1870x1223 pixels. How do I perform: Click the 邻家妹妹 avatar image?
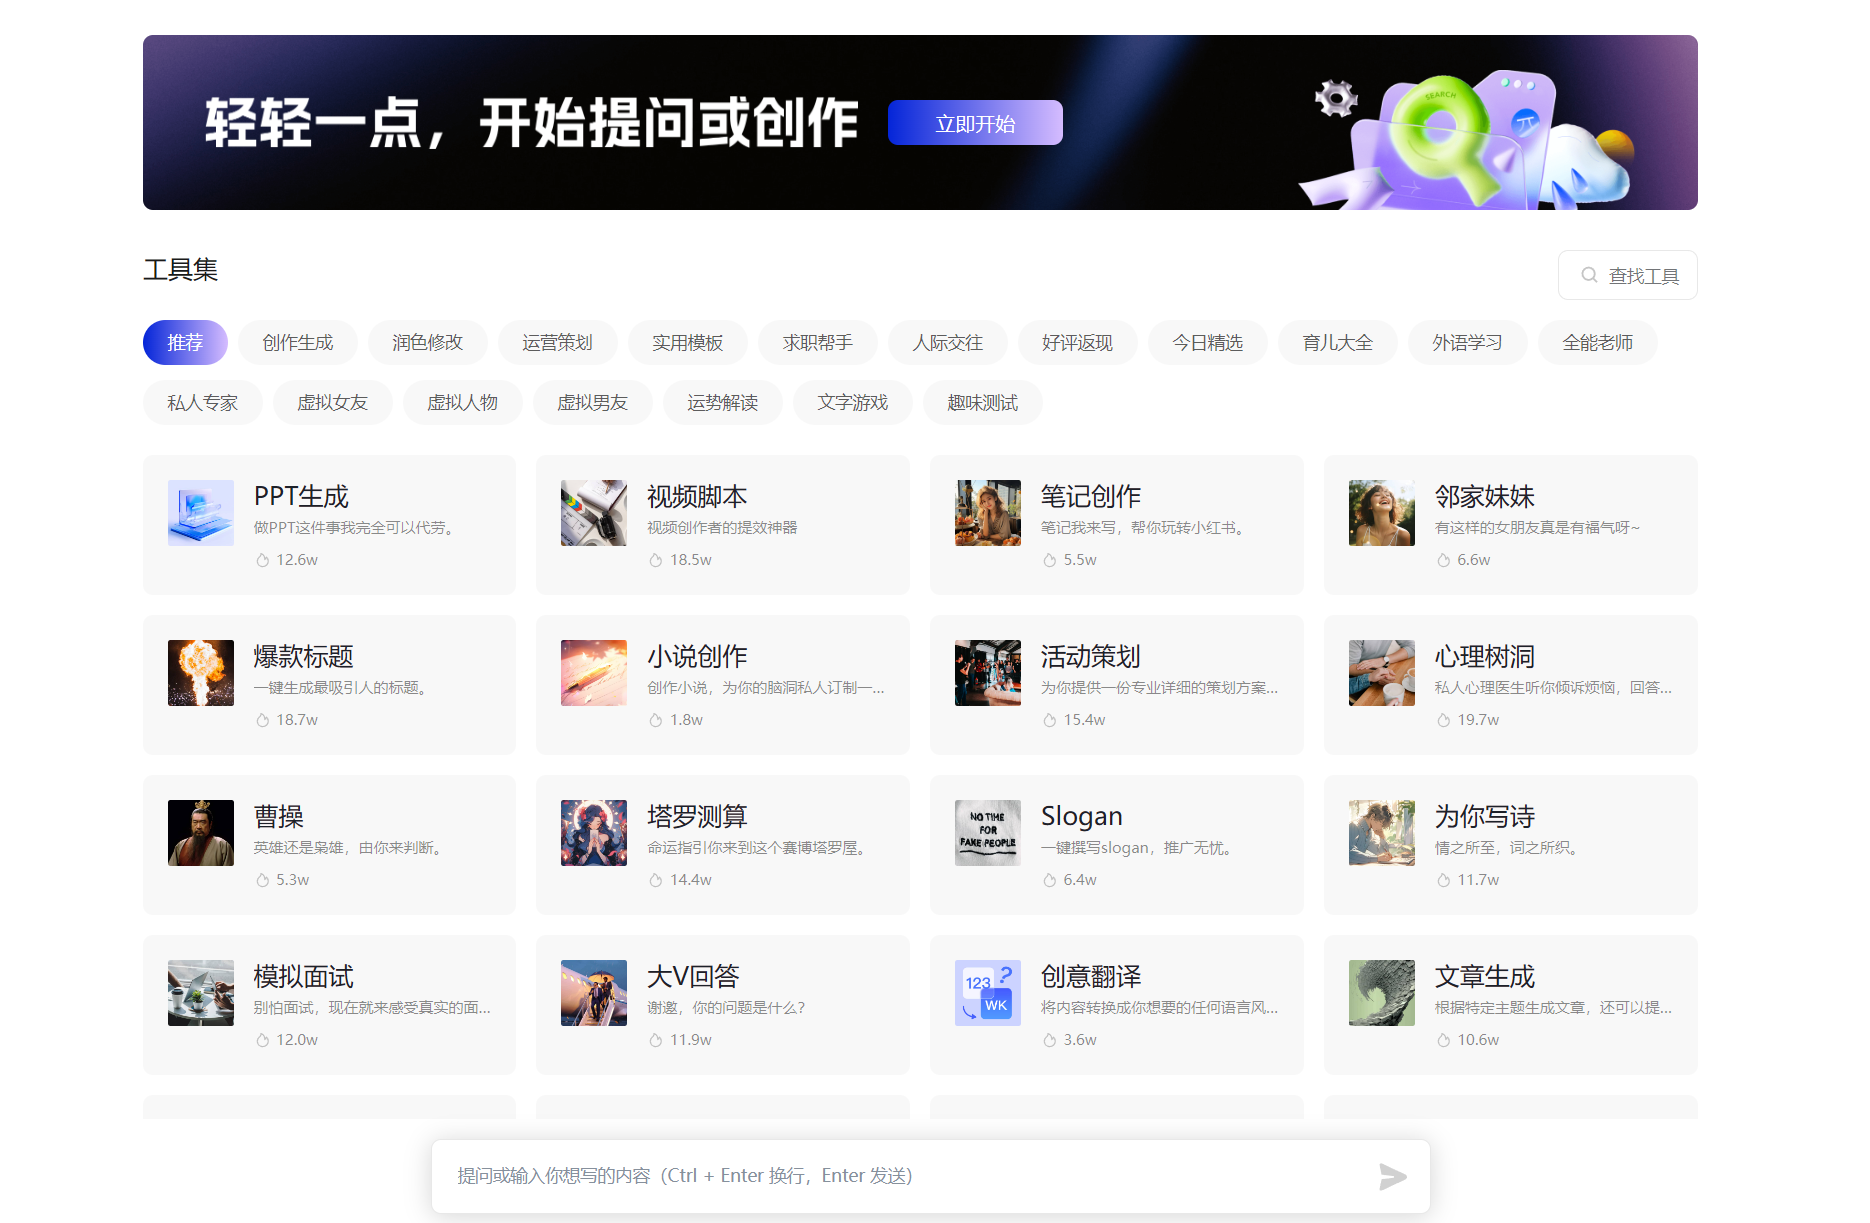[x=1382, y=513]
